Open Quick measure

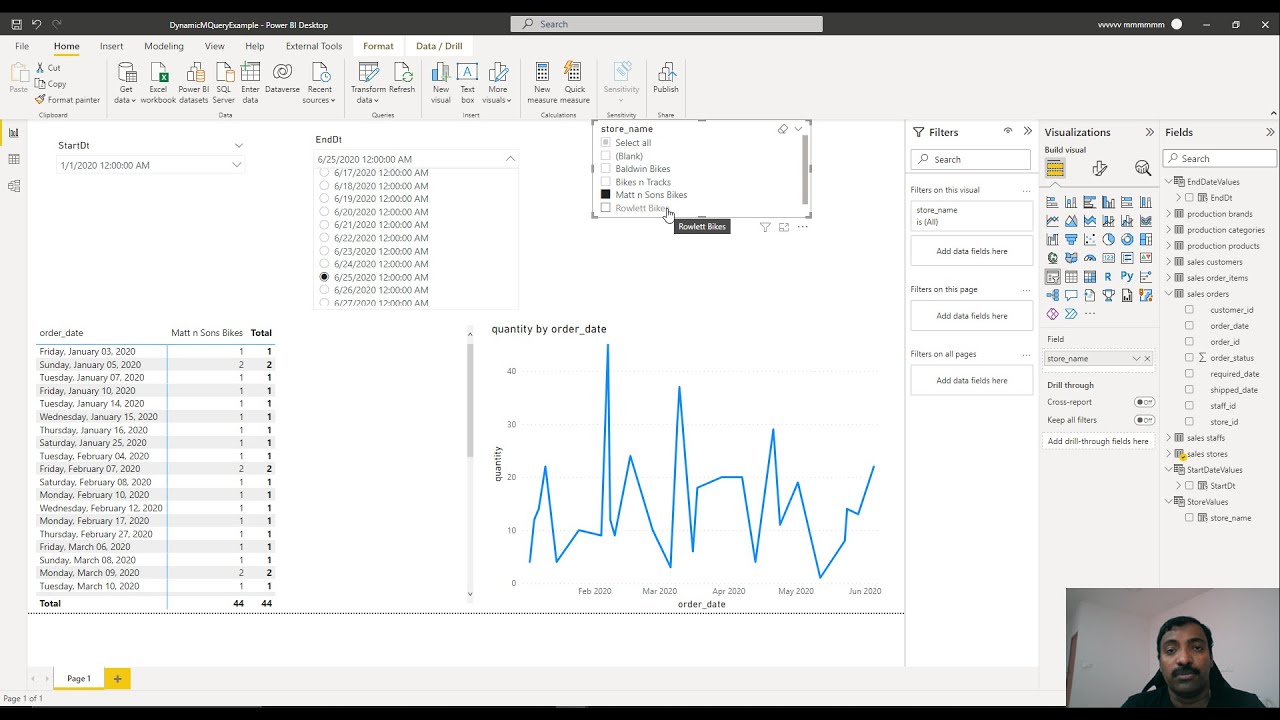pos(574,83)
